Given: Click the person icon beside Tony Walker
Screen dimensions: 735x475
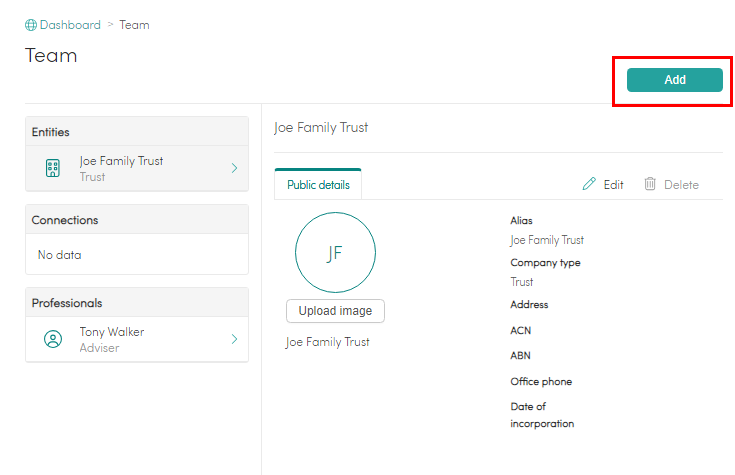Looking at the screenshot, I should (x=53, y=340).
